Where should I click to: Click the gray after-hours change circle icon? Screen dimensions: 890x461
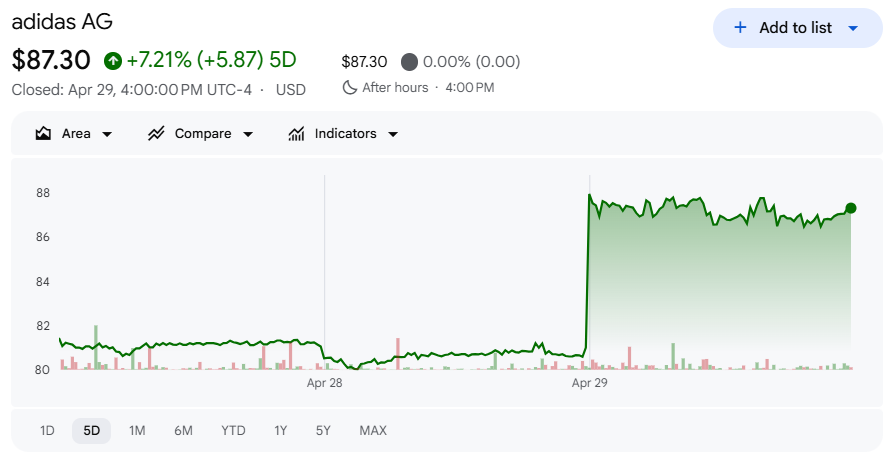[x=409, y=62]
